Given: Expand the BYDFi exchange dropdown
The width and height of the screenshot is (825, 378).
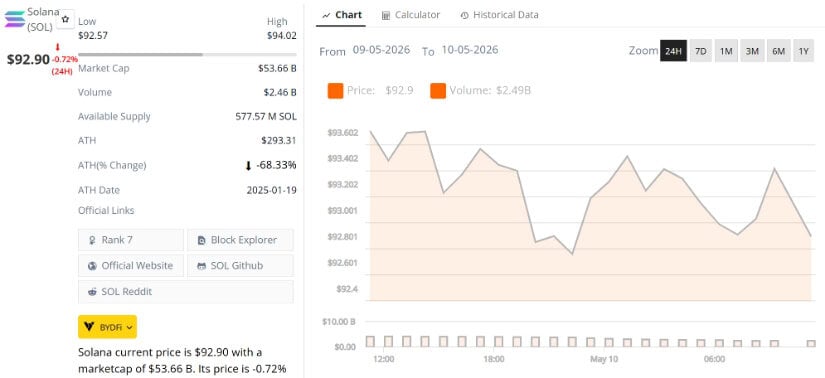Looking at the screenshot, I should tap(107, 327).
